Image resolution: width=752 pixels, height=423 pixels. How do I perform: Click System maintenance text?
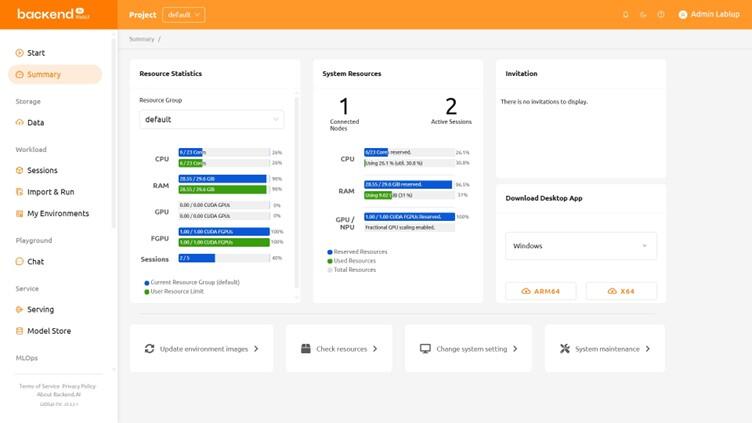[607, 349]
